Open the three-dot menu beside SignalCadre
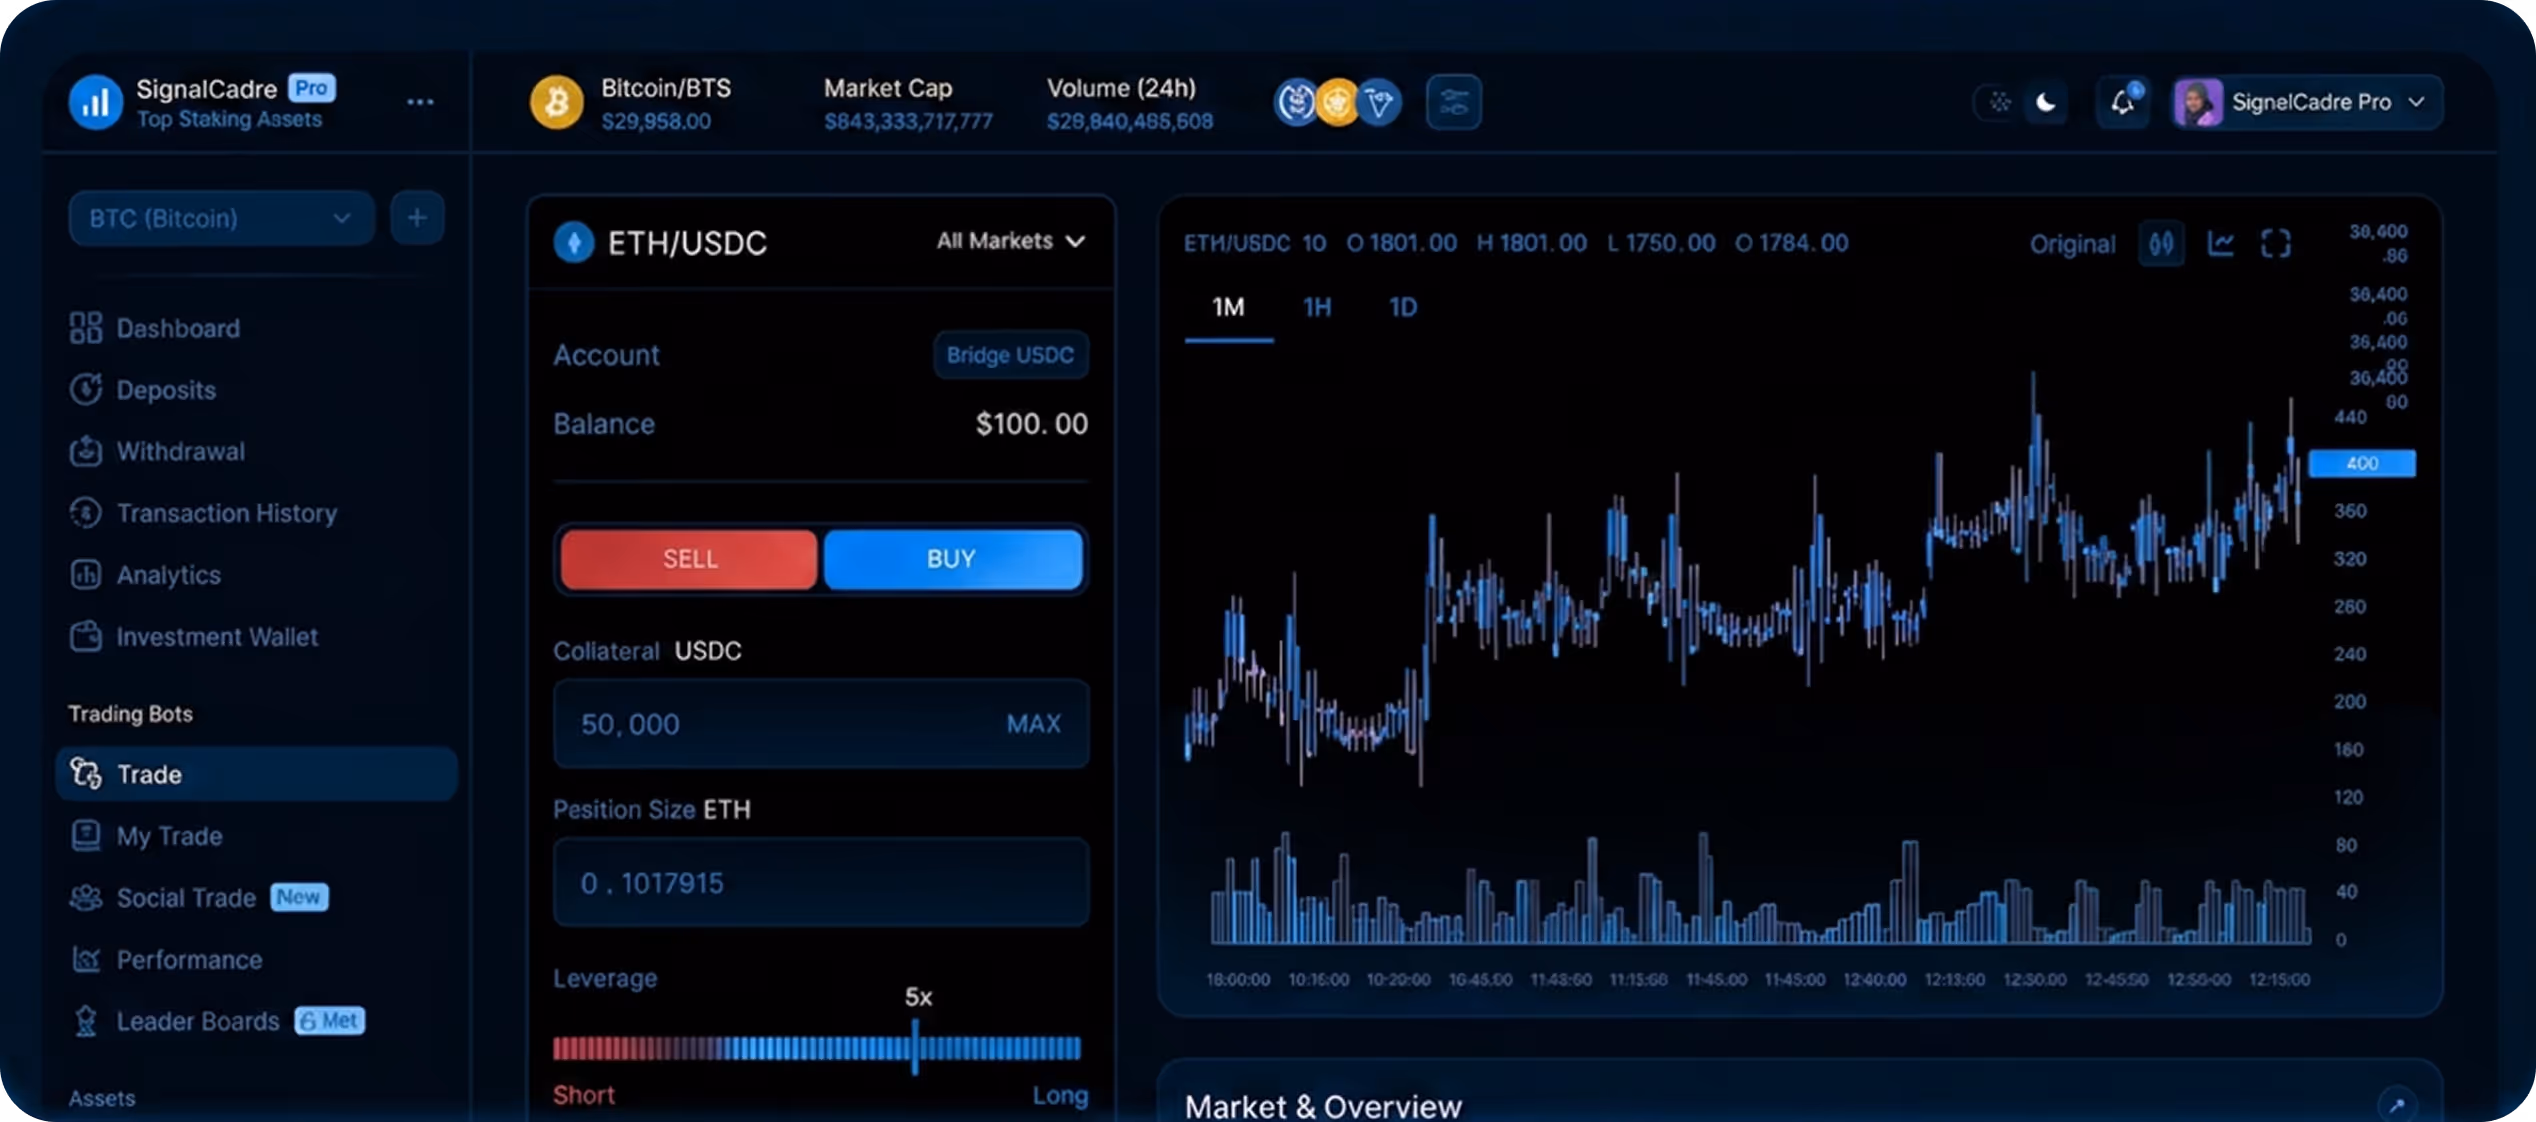The height and width of the screenshot is (1122, 2536). click(420, 102)
